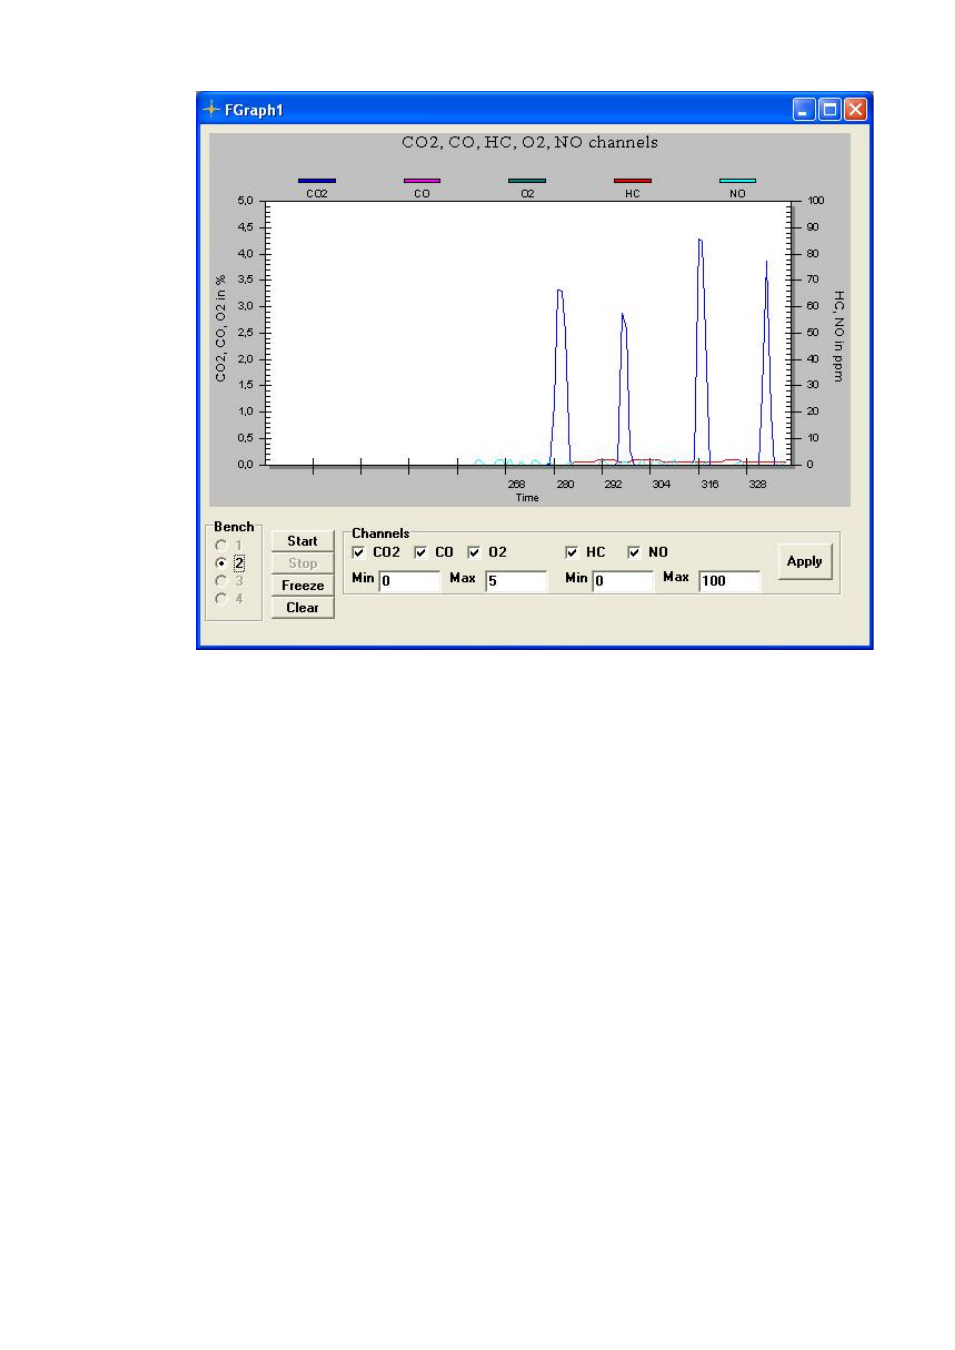955x1350 pixels.
Task: Apply the channel range settings
Action: tap(804, 561)
